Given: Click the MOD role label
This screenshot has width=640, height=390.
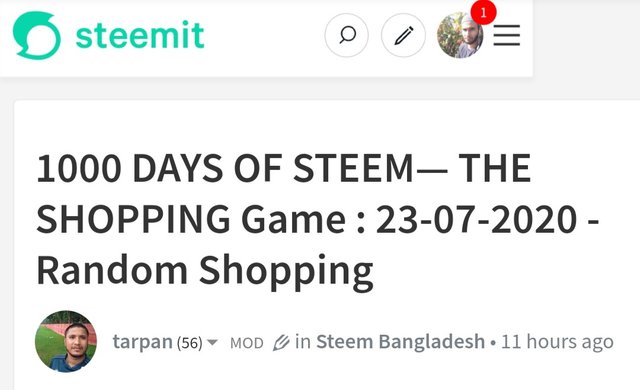Looking at the screenshot, I should pos(247,343).
